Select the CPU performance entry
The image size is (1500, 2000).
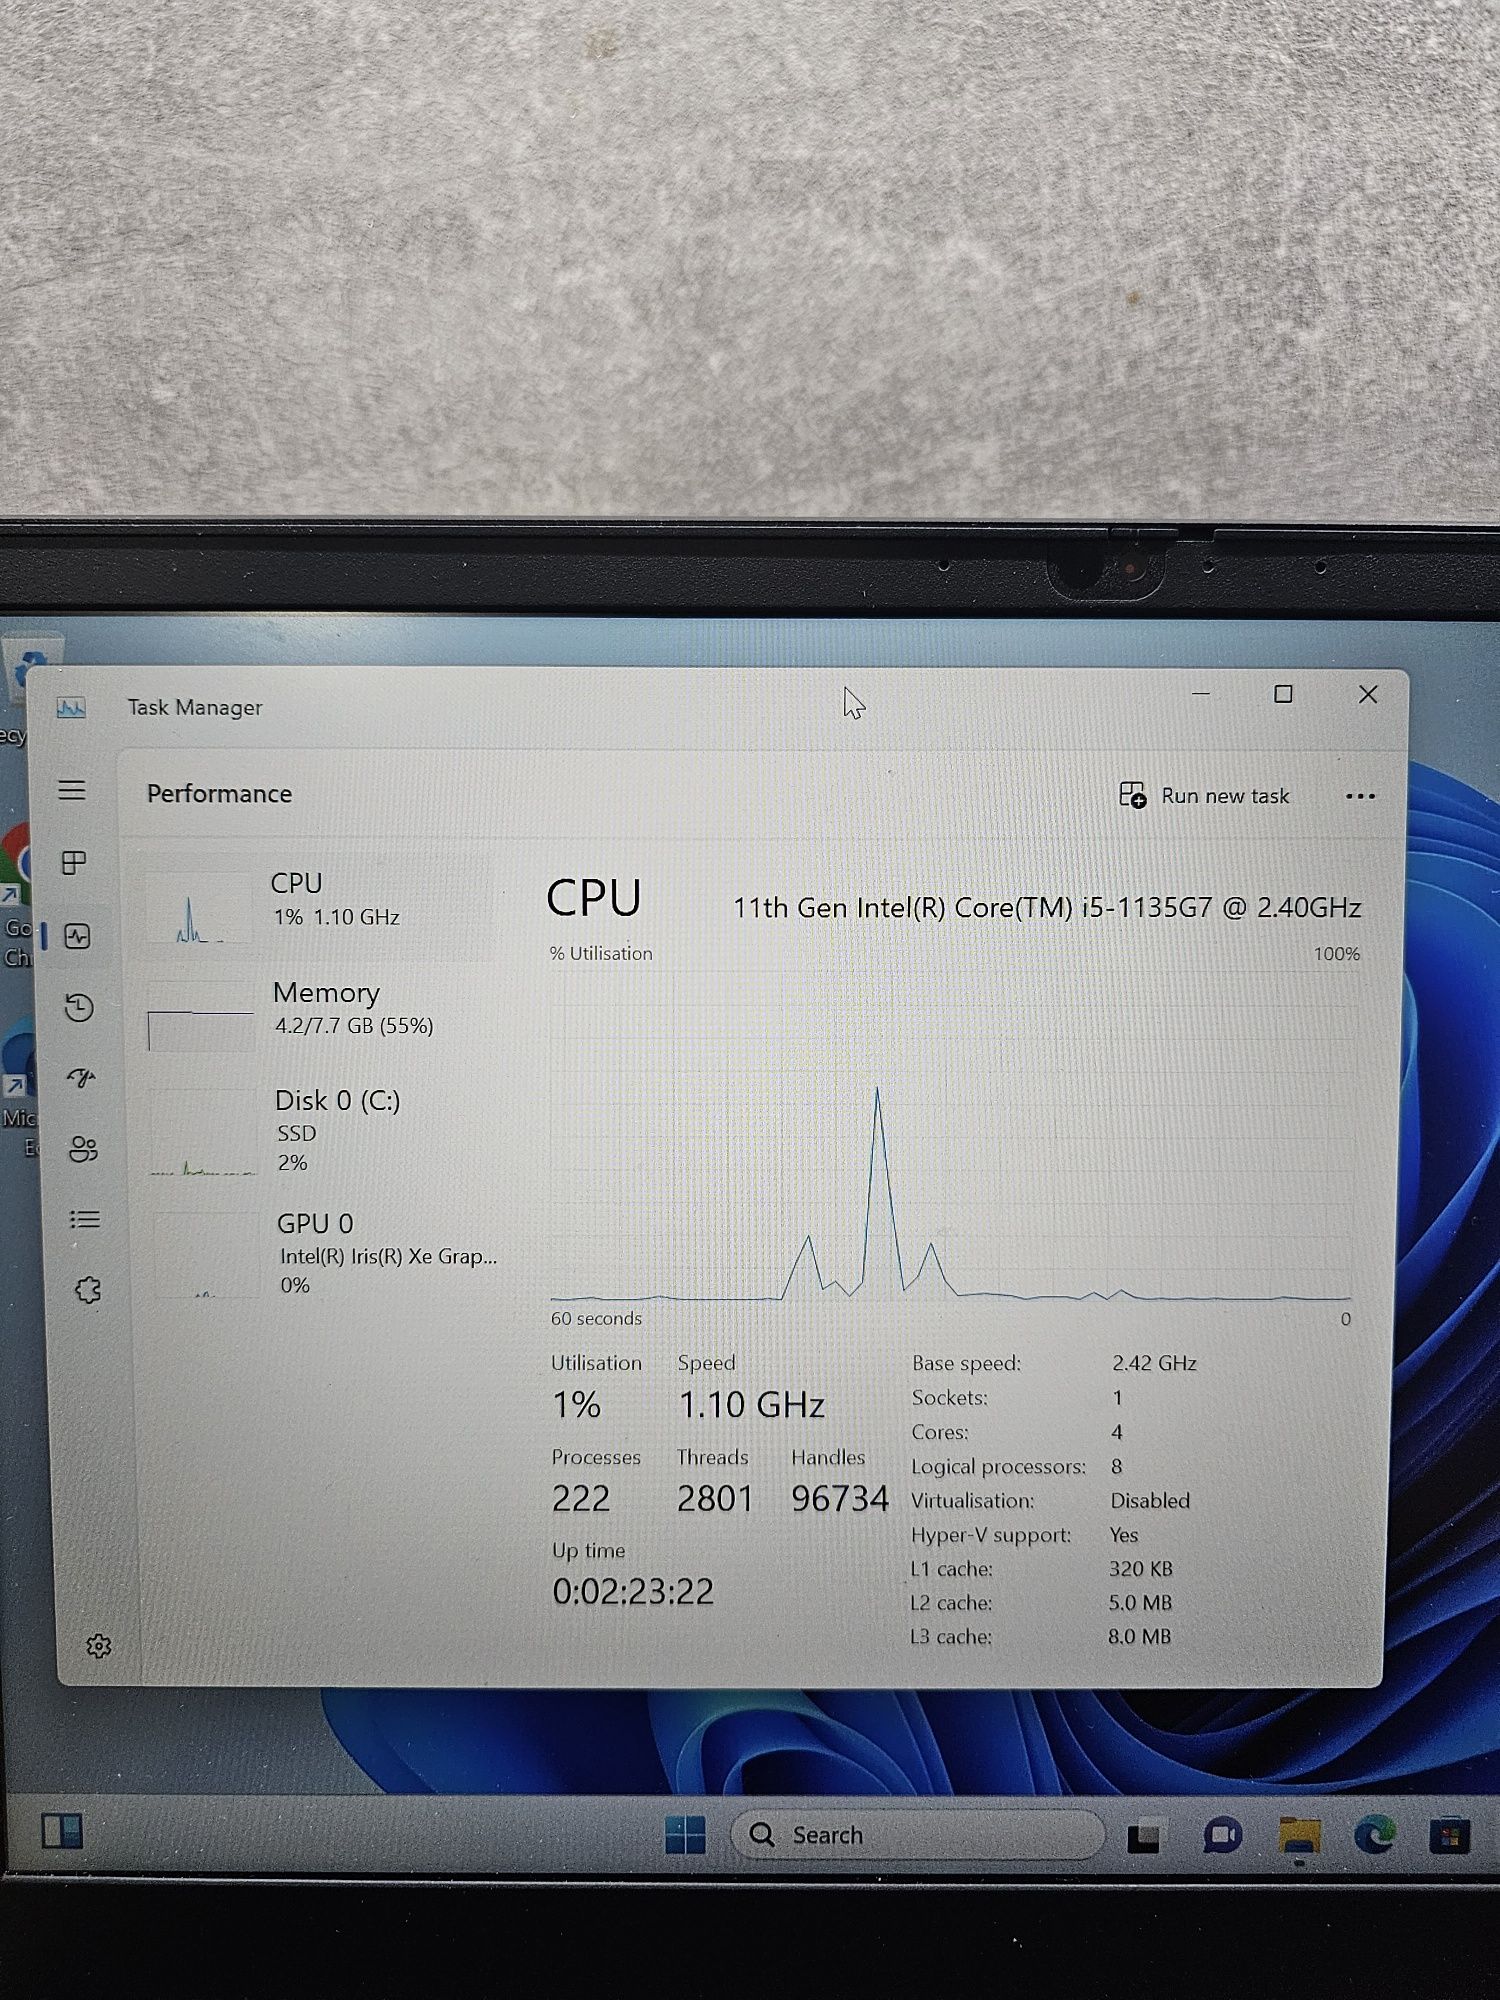pos(315,906)
